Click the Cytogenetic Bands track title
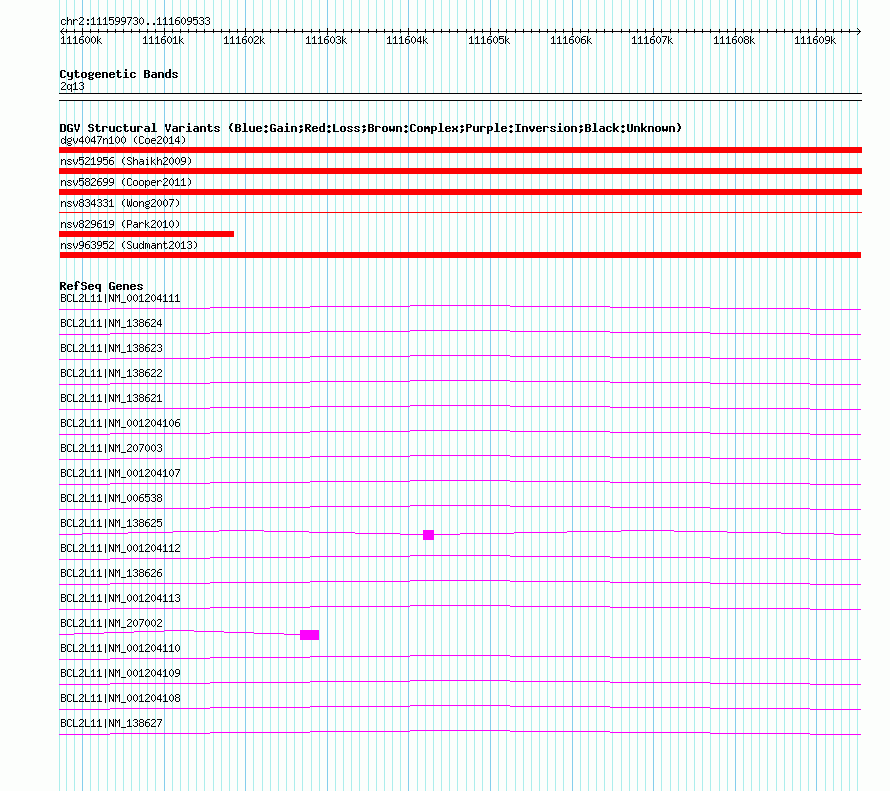This screenshot has height=791, width=890. [119, 74]
